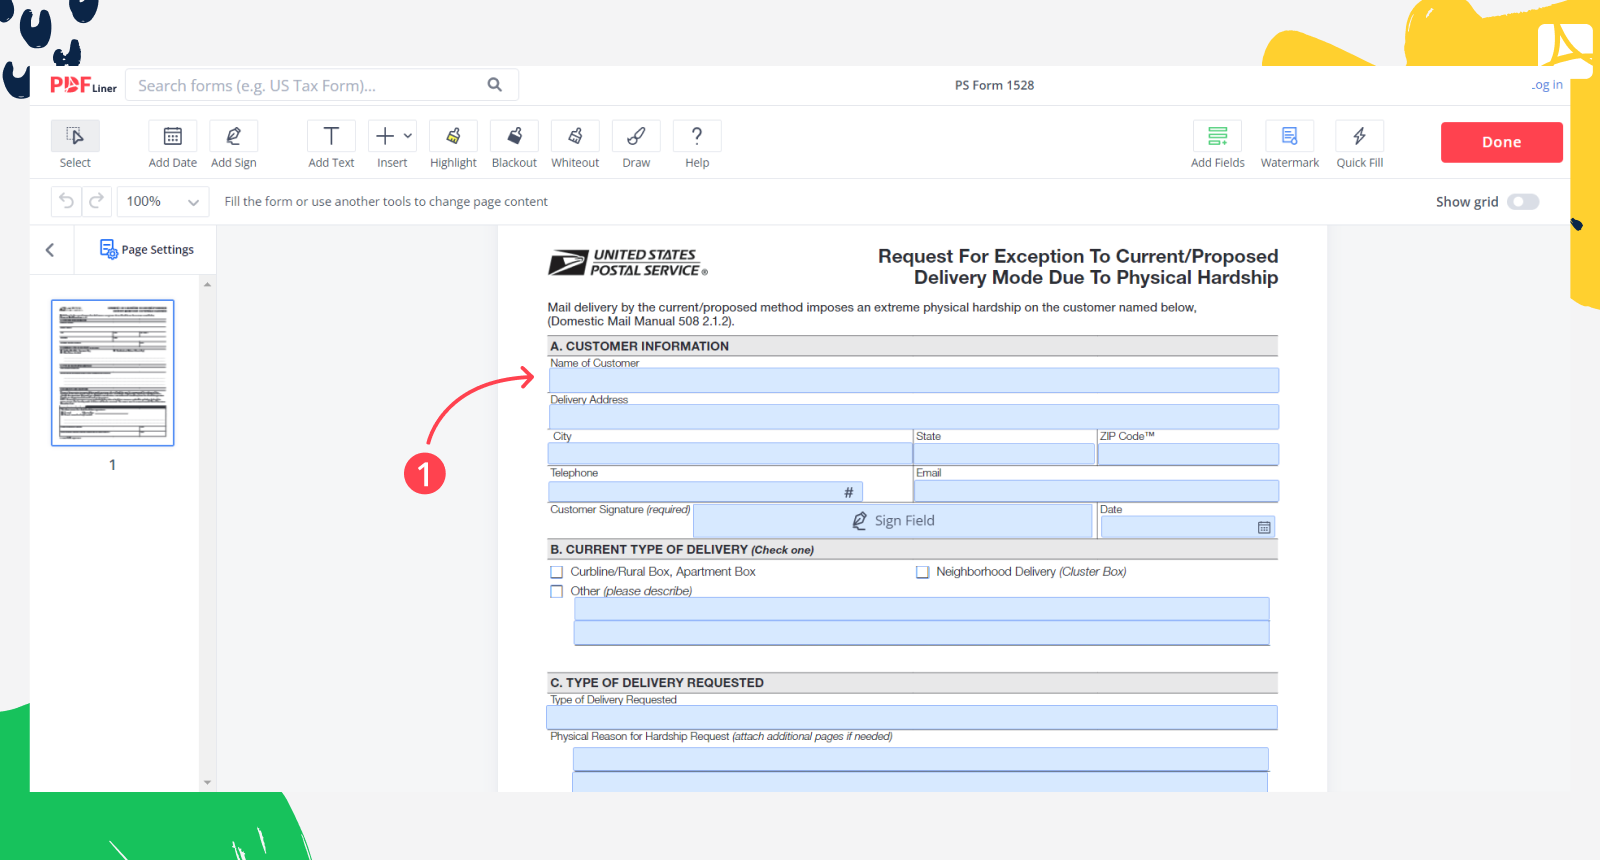1600x860 pixels.
Task: Click the Telephone number field
Action: click(x=705, y=491)
